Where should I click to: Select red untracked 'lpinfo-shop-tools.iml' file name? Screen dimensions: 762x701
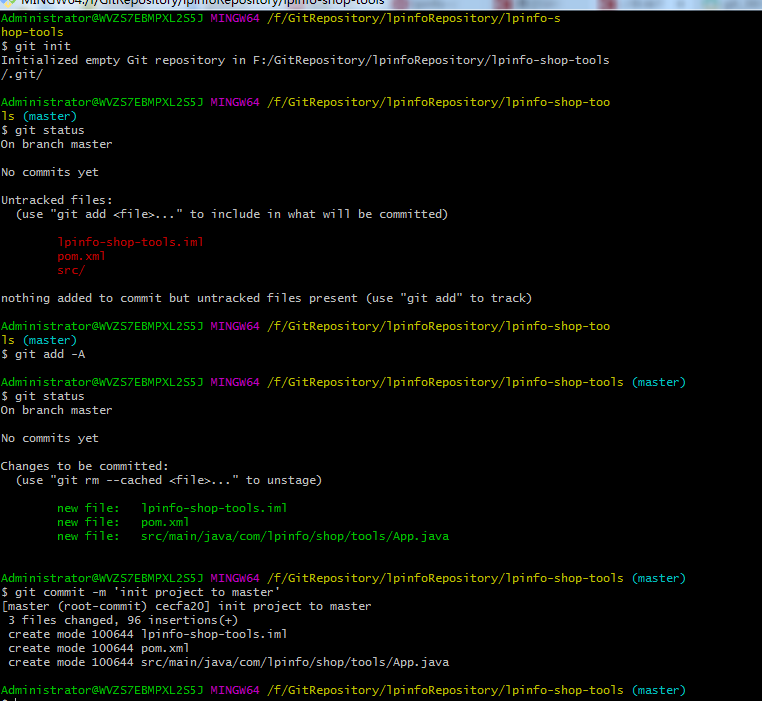(130, 242)
